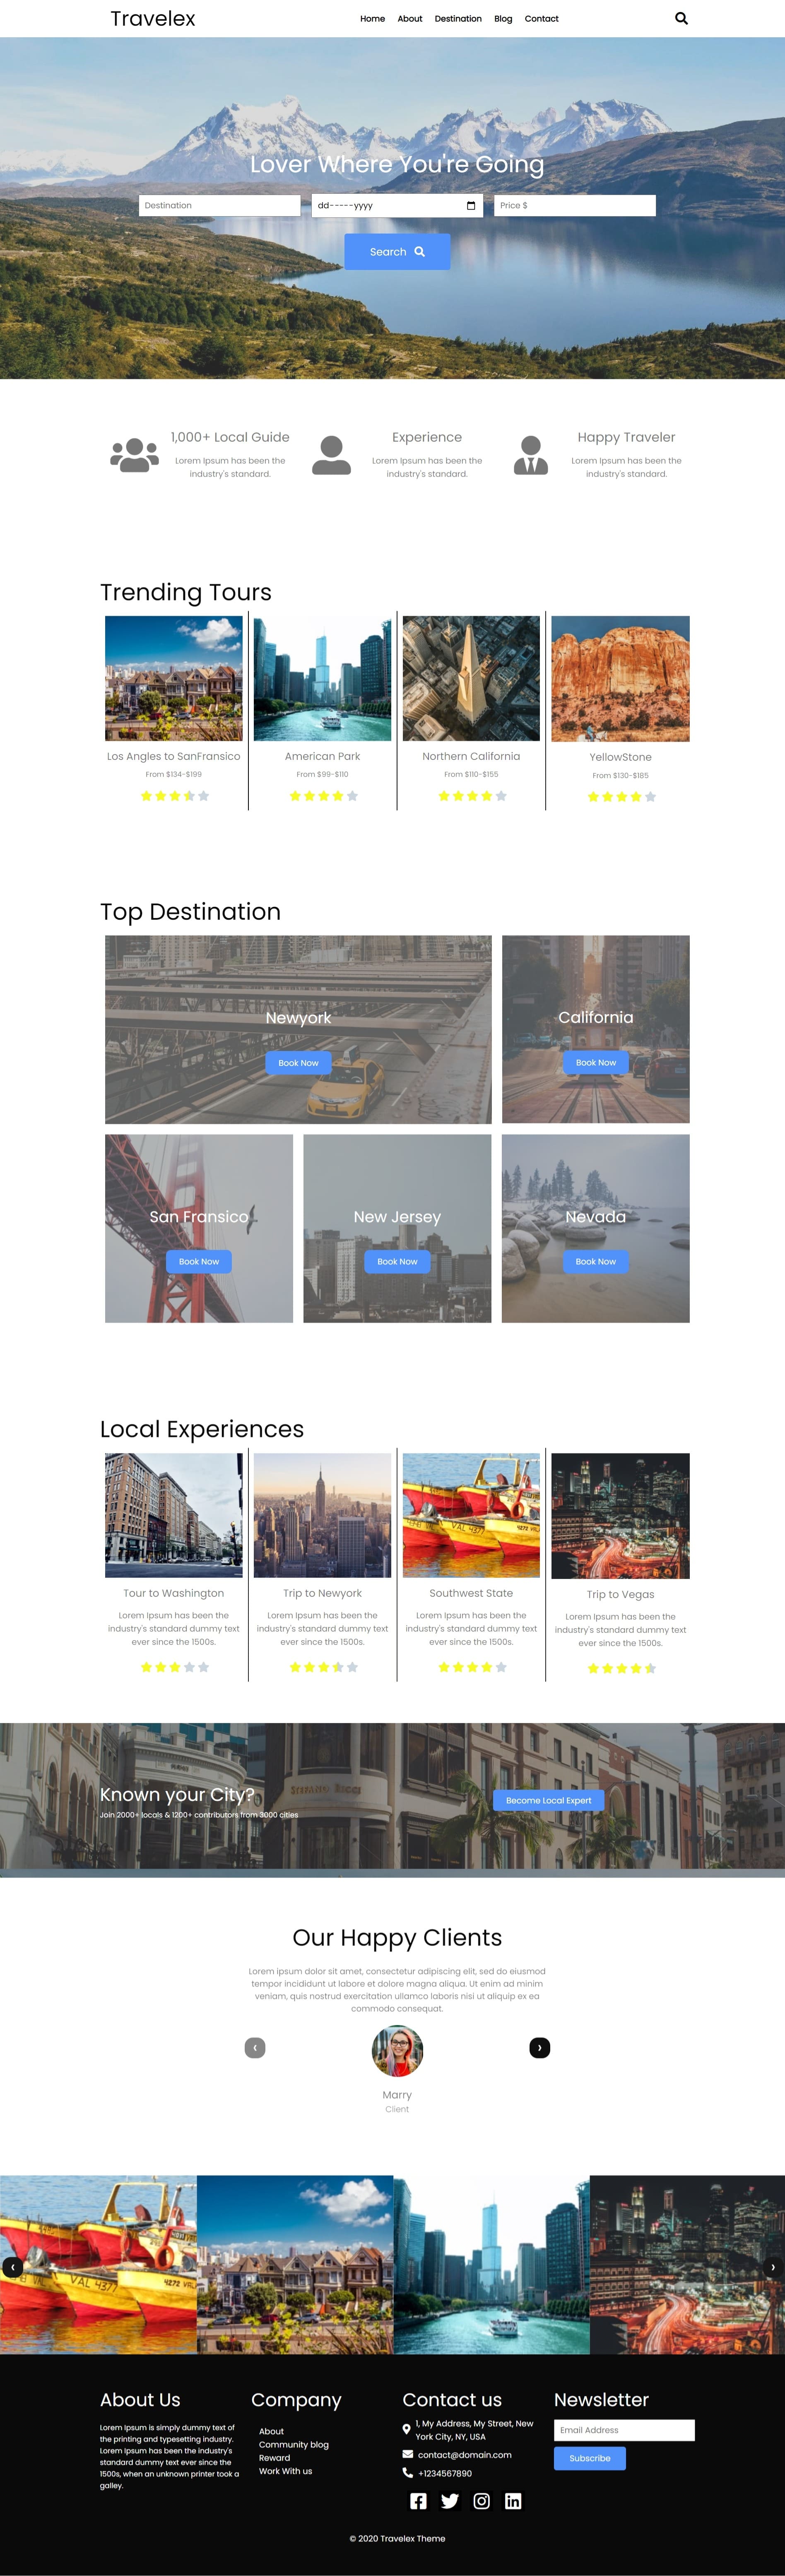Image resolution: width=785 pixels, height=2576 pixels.
Task: Open the Twitter icon in footer
Action: pos(450,2501)
